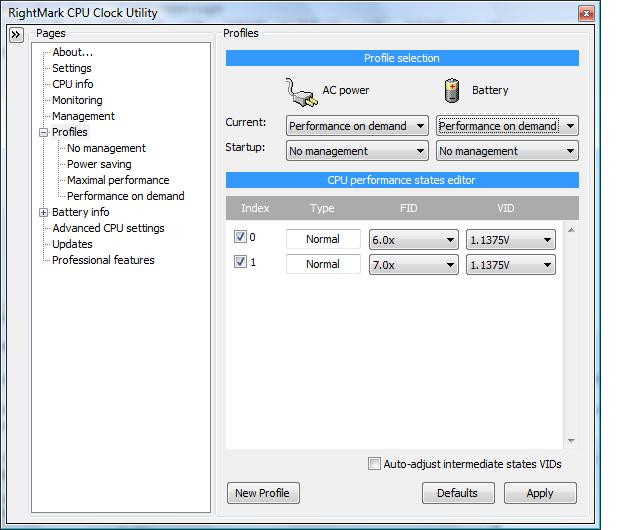Click the Index column header
The image size is (640, 530).
(x=255, y=208)
